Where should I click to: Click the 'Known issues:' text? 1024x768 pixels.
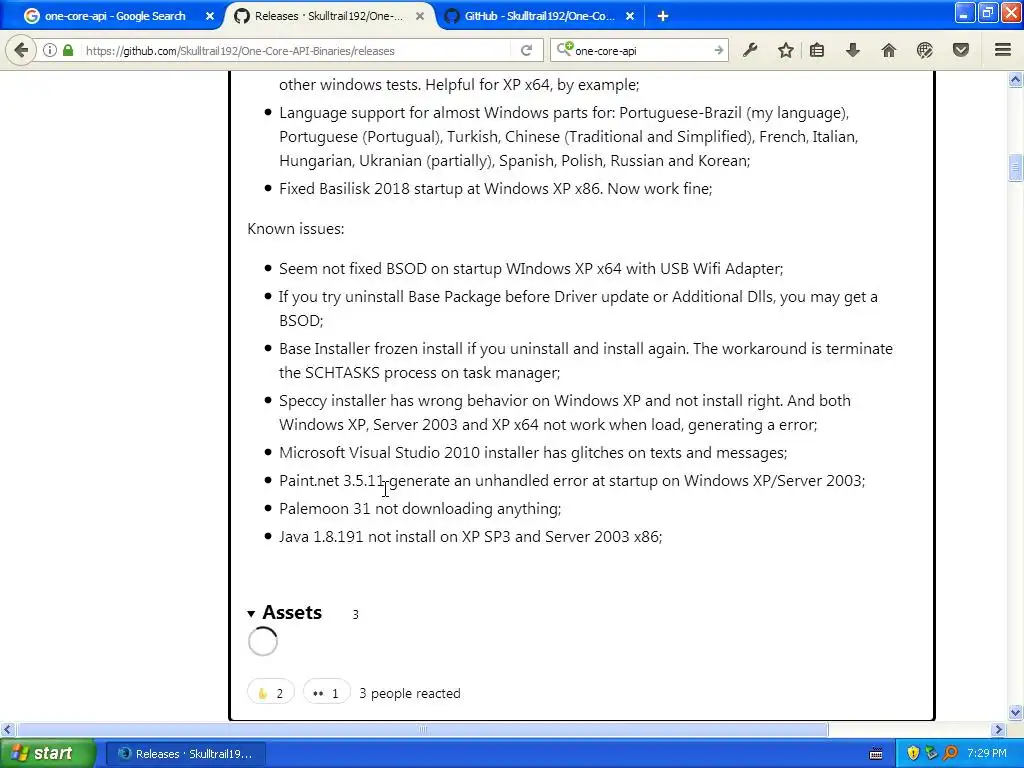coord(296,229)
